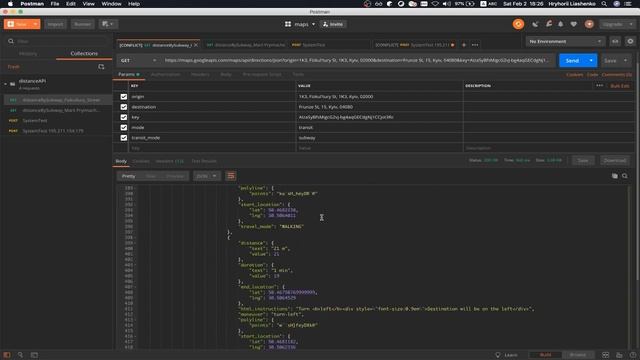
Task: Open a new request tab with plus
Action: point(464,45)
